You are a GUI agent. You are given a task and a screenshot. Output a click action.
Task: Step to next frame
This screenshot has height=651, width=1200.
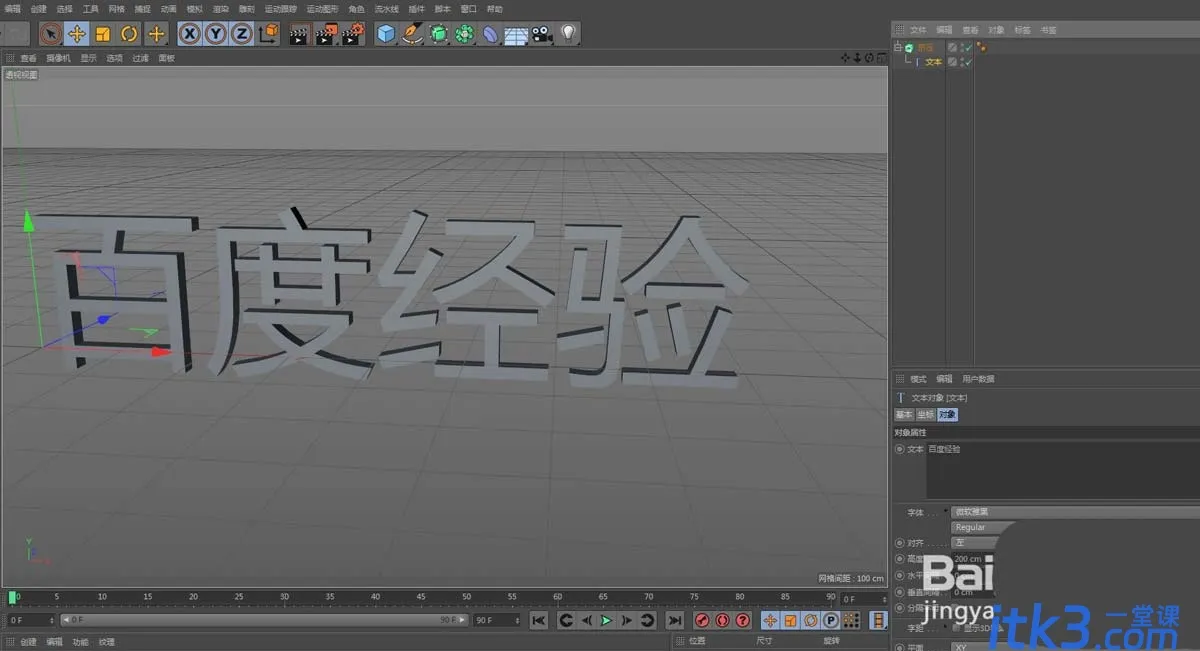tap(627, 620)
